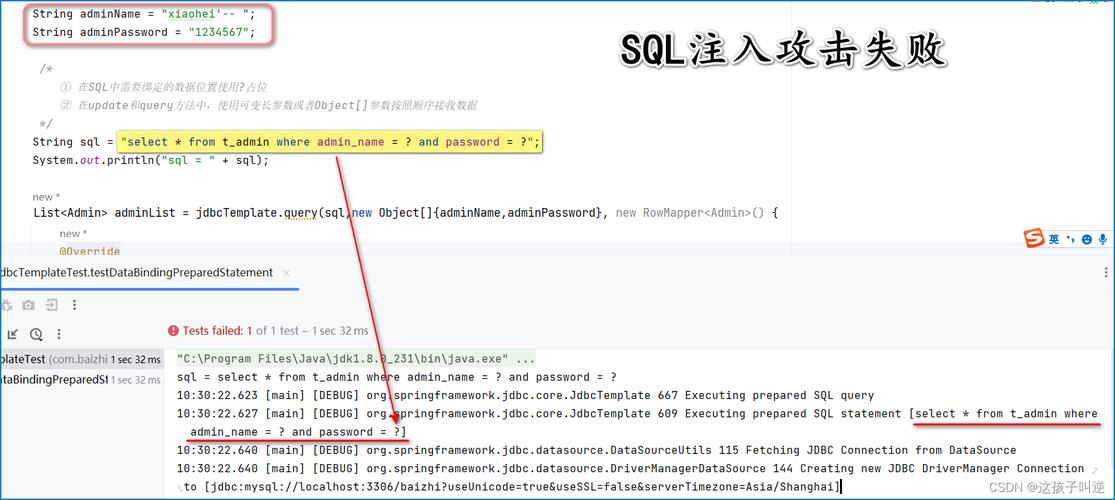Viewport: 1115px width, 500px height.
Task: Click the comment about update和query methods
Action: (269, 105)
